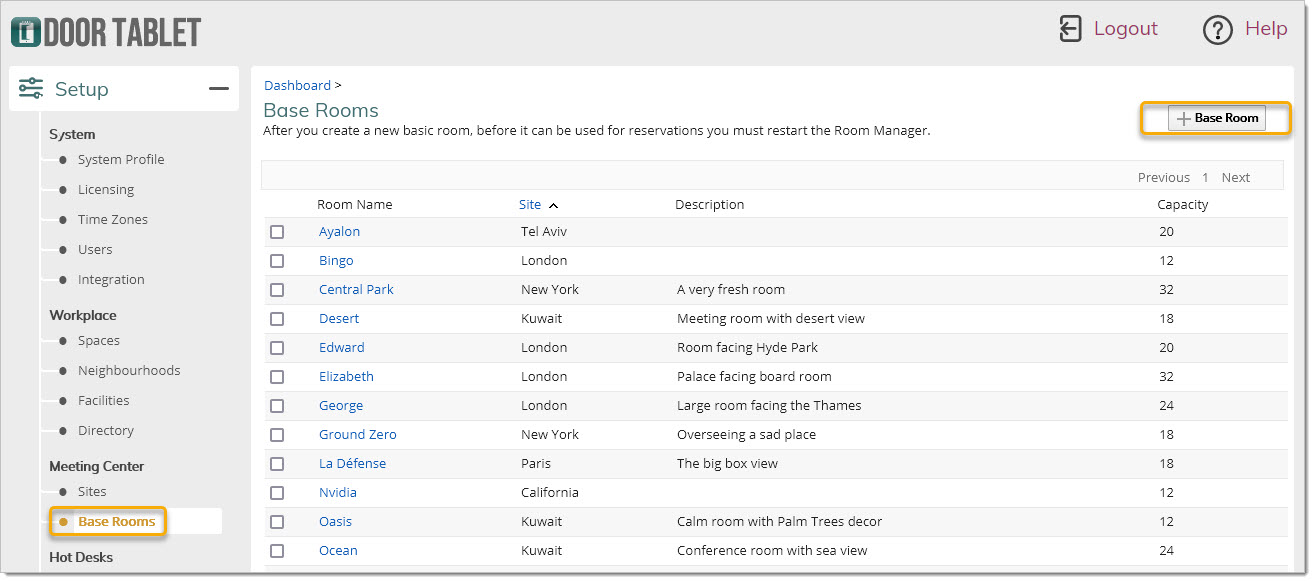
Task: Click the Setup sliders icon
Action: tap(31, 89)
